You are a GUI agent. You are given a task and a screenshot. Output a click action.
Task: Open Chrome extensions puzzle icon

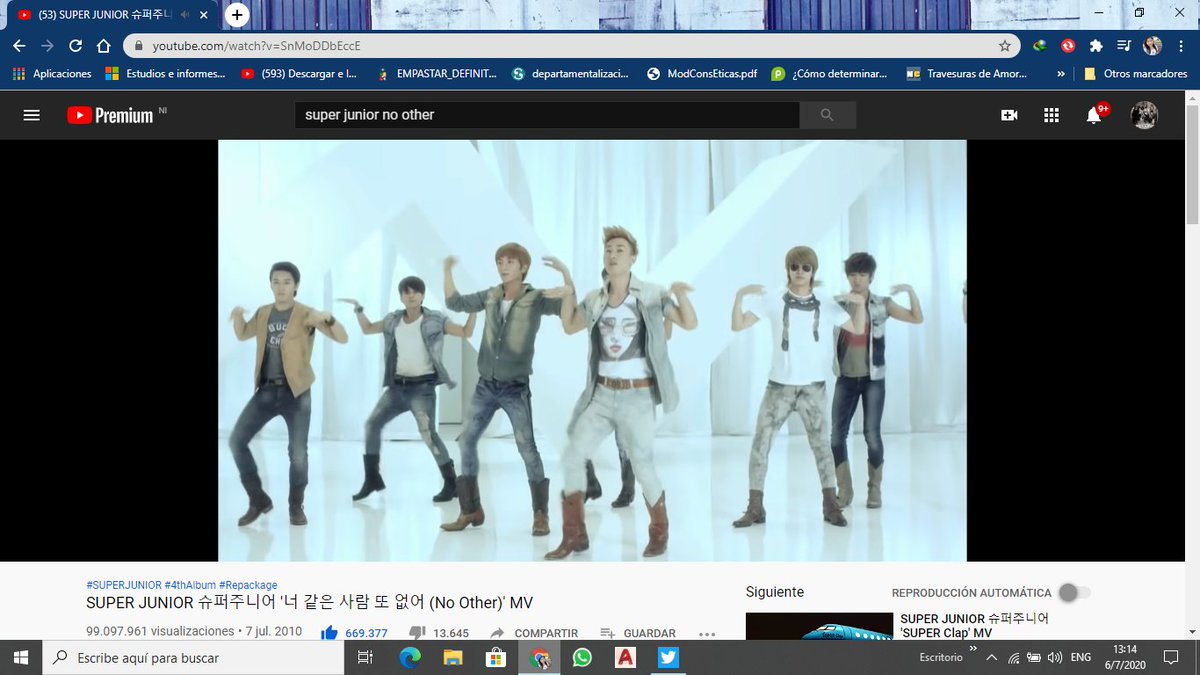pyautogui.click(x=1096, y=46)
